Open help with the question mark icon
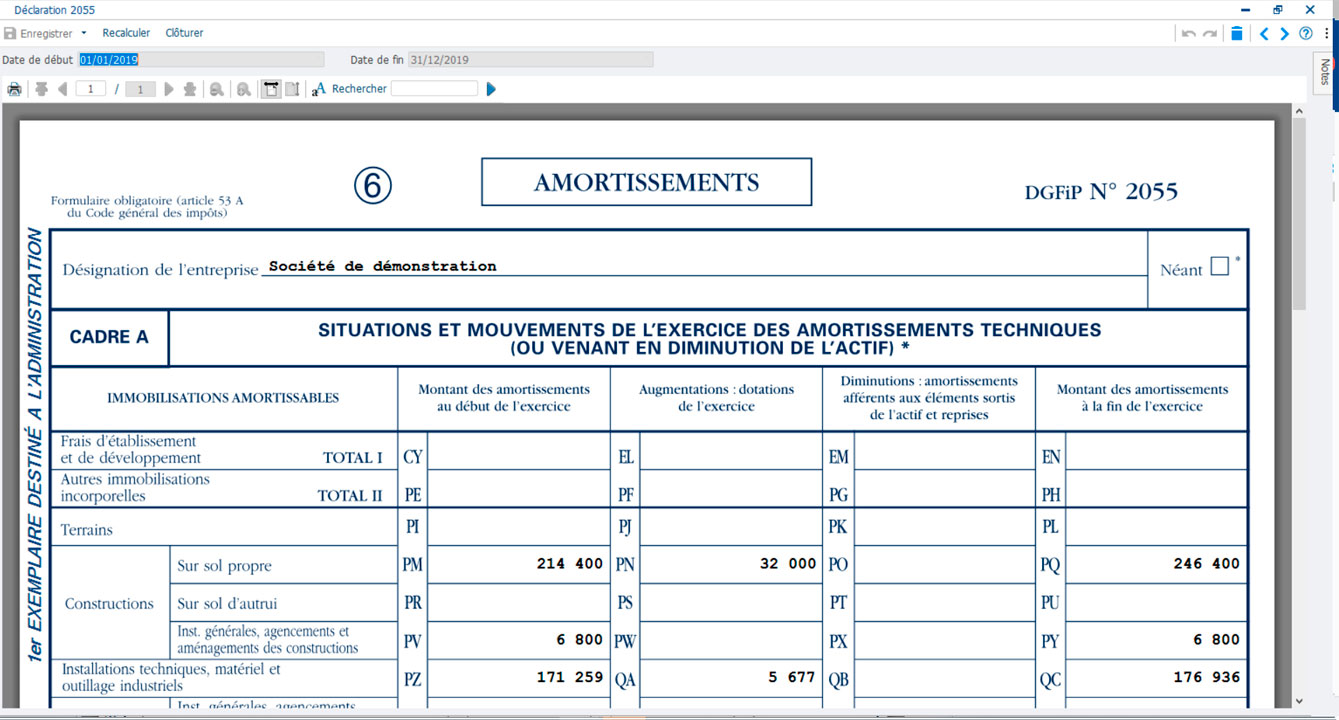1339x720 pixels. [1305, 33]
